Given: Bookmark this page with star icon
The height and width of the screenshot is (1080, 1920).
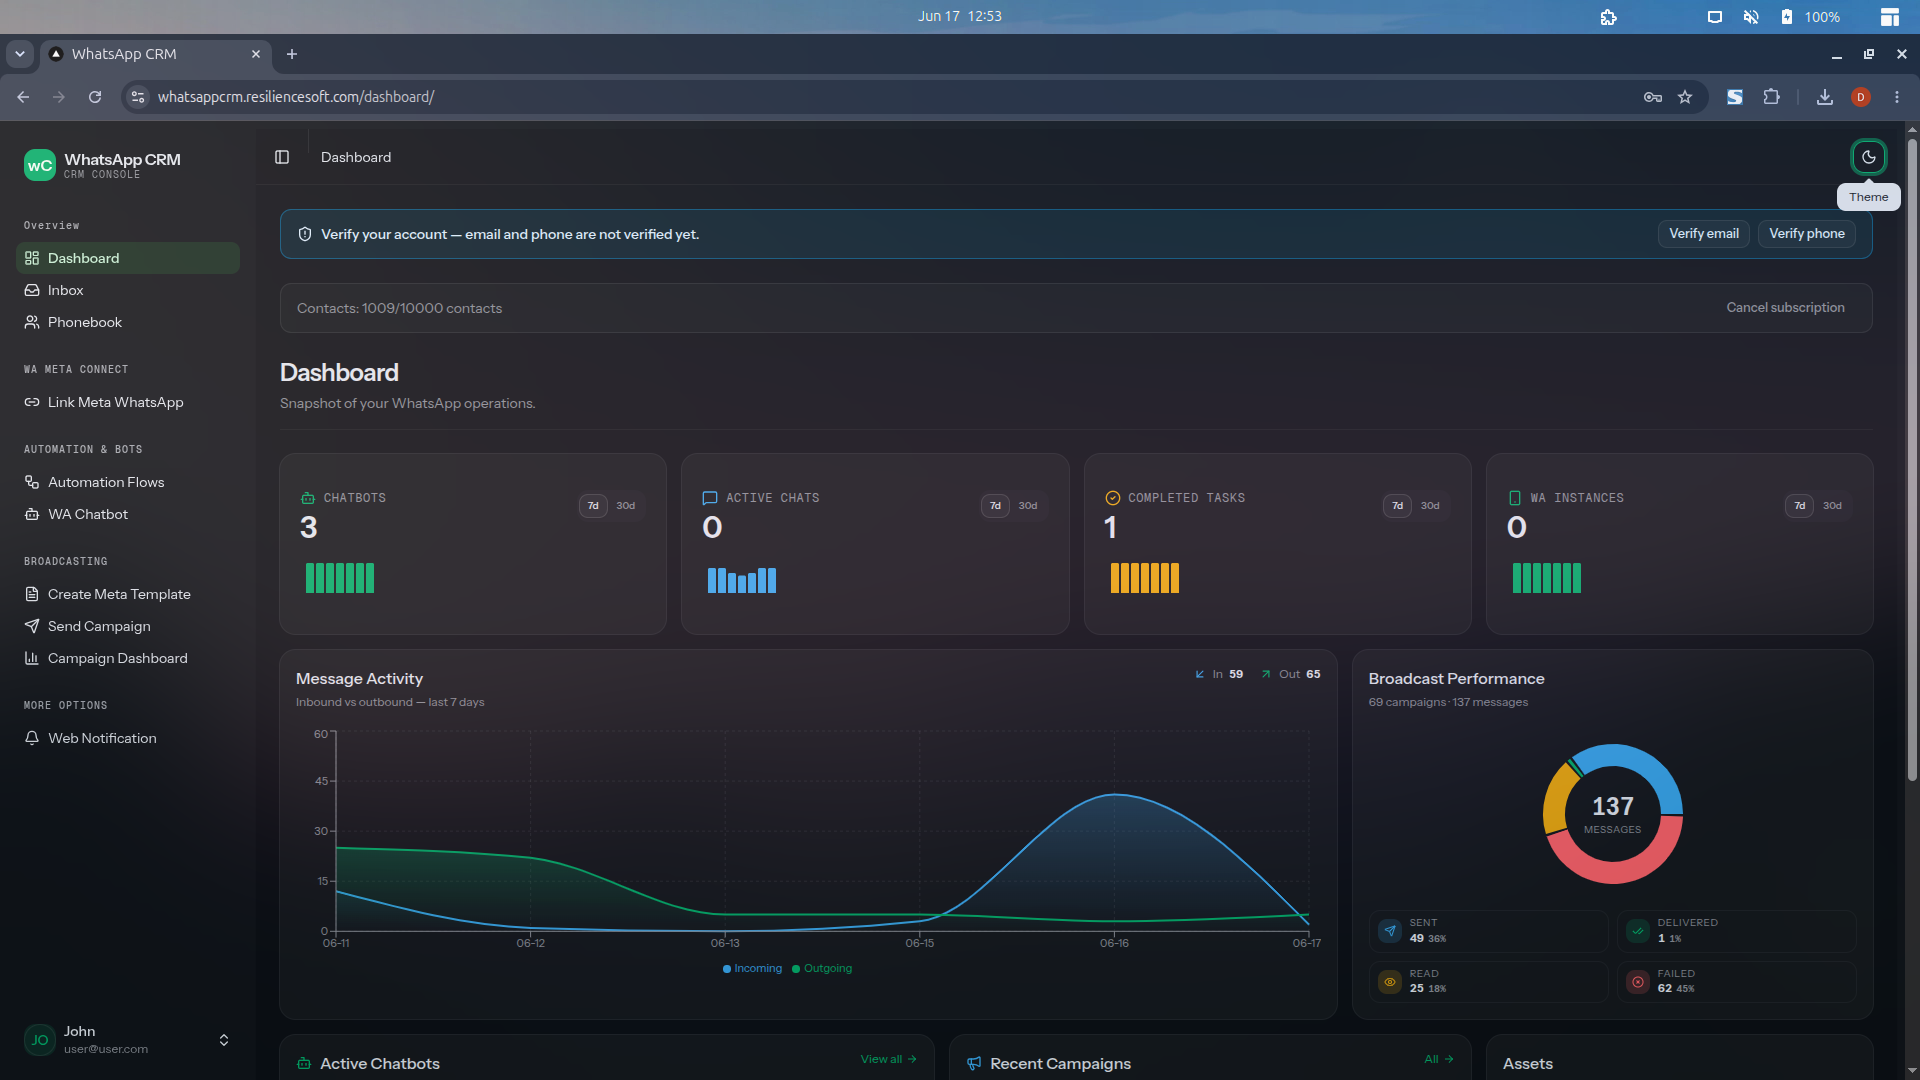Looking at the screenshot, I should point(1685,97).
